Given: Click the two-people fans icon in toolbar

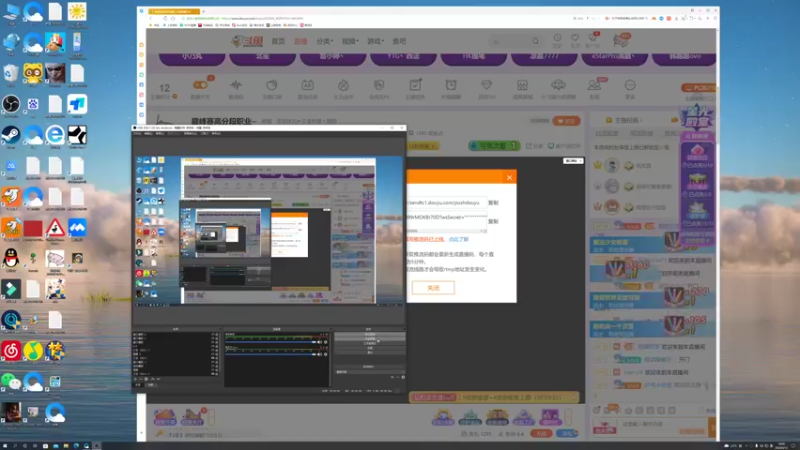Looking at the screenshot, I should tap(594, 85).
